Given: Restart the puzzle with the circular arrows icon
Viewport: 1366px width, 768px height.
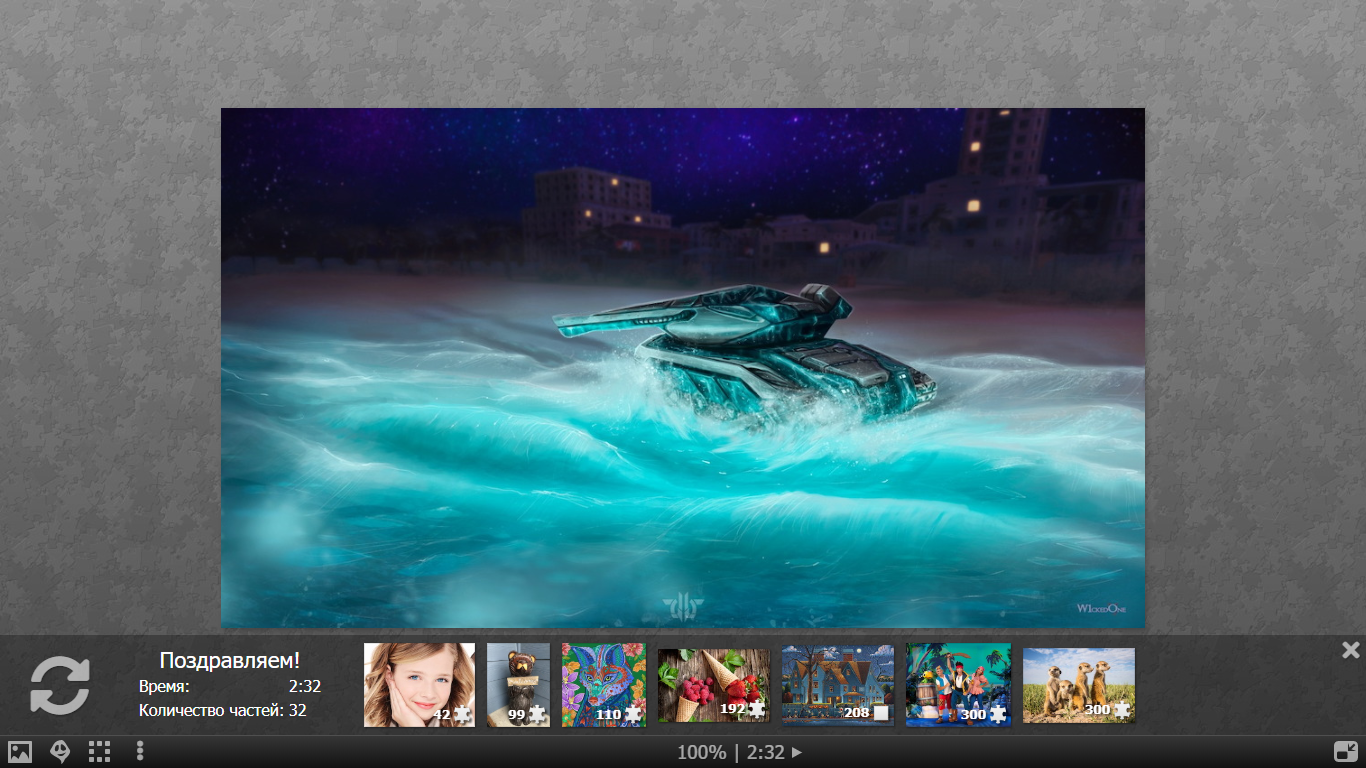Looking at the screenshot, I should coord(60,685).
